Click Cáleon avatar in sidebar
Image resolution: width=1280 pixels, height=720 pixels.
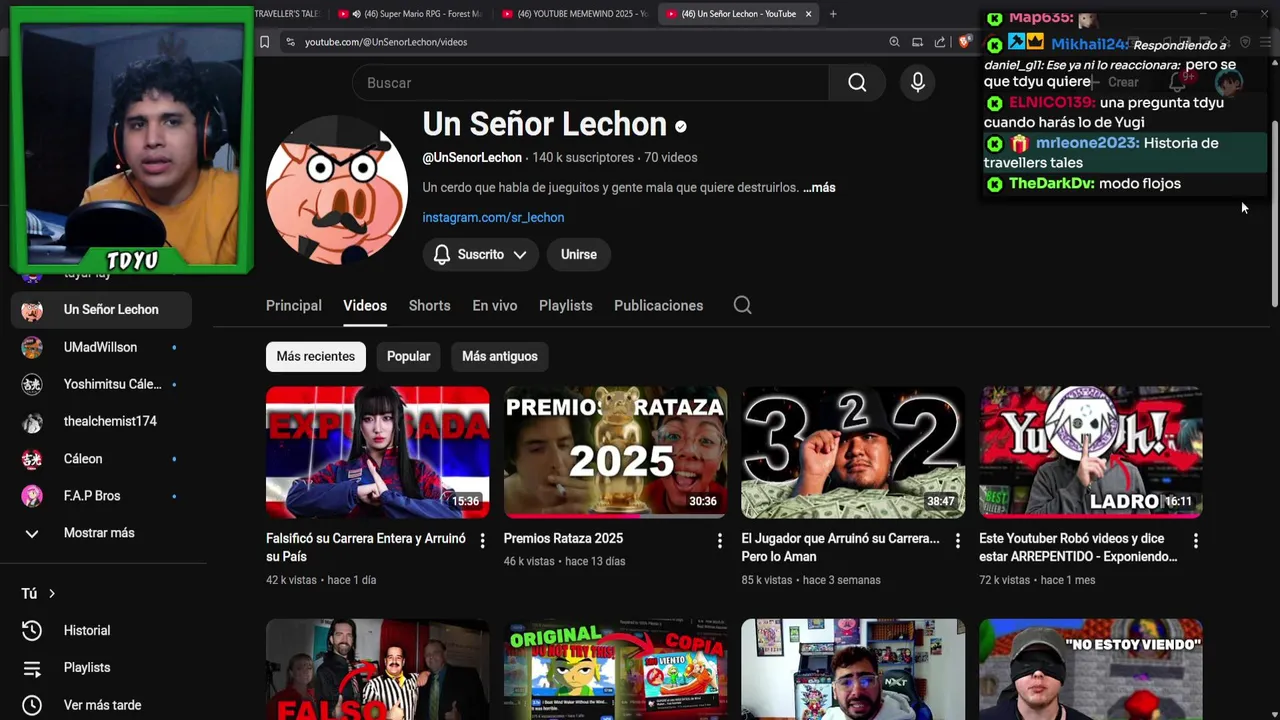point(32,459)
